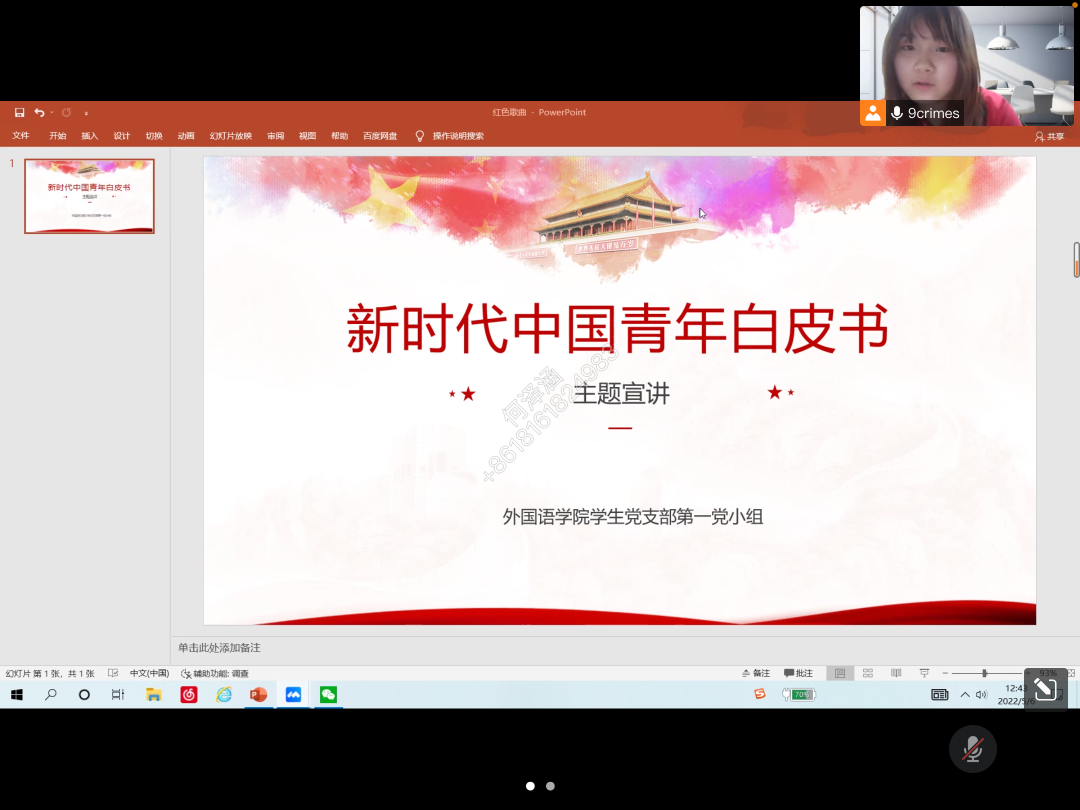Open the annotation pencil overlay button
The height and width of the screenshot is (810, 1080).
click(1046, 689)
